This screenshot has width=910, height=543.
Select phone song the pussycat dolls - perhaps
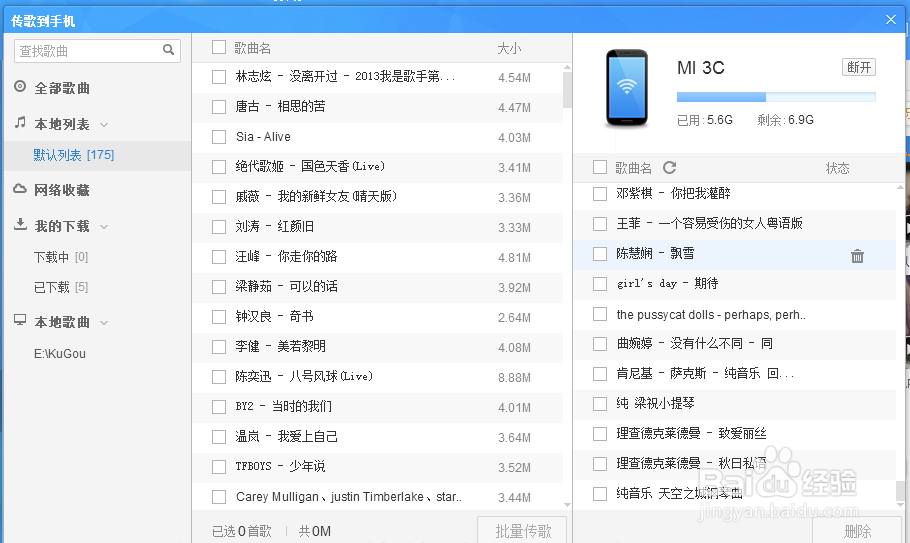click(735, 314)
